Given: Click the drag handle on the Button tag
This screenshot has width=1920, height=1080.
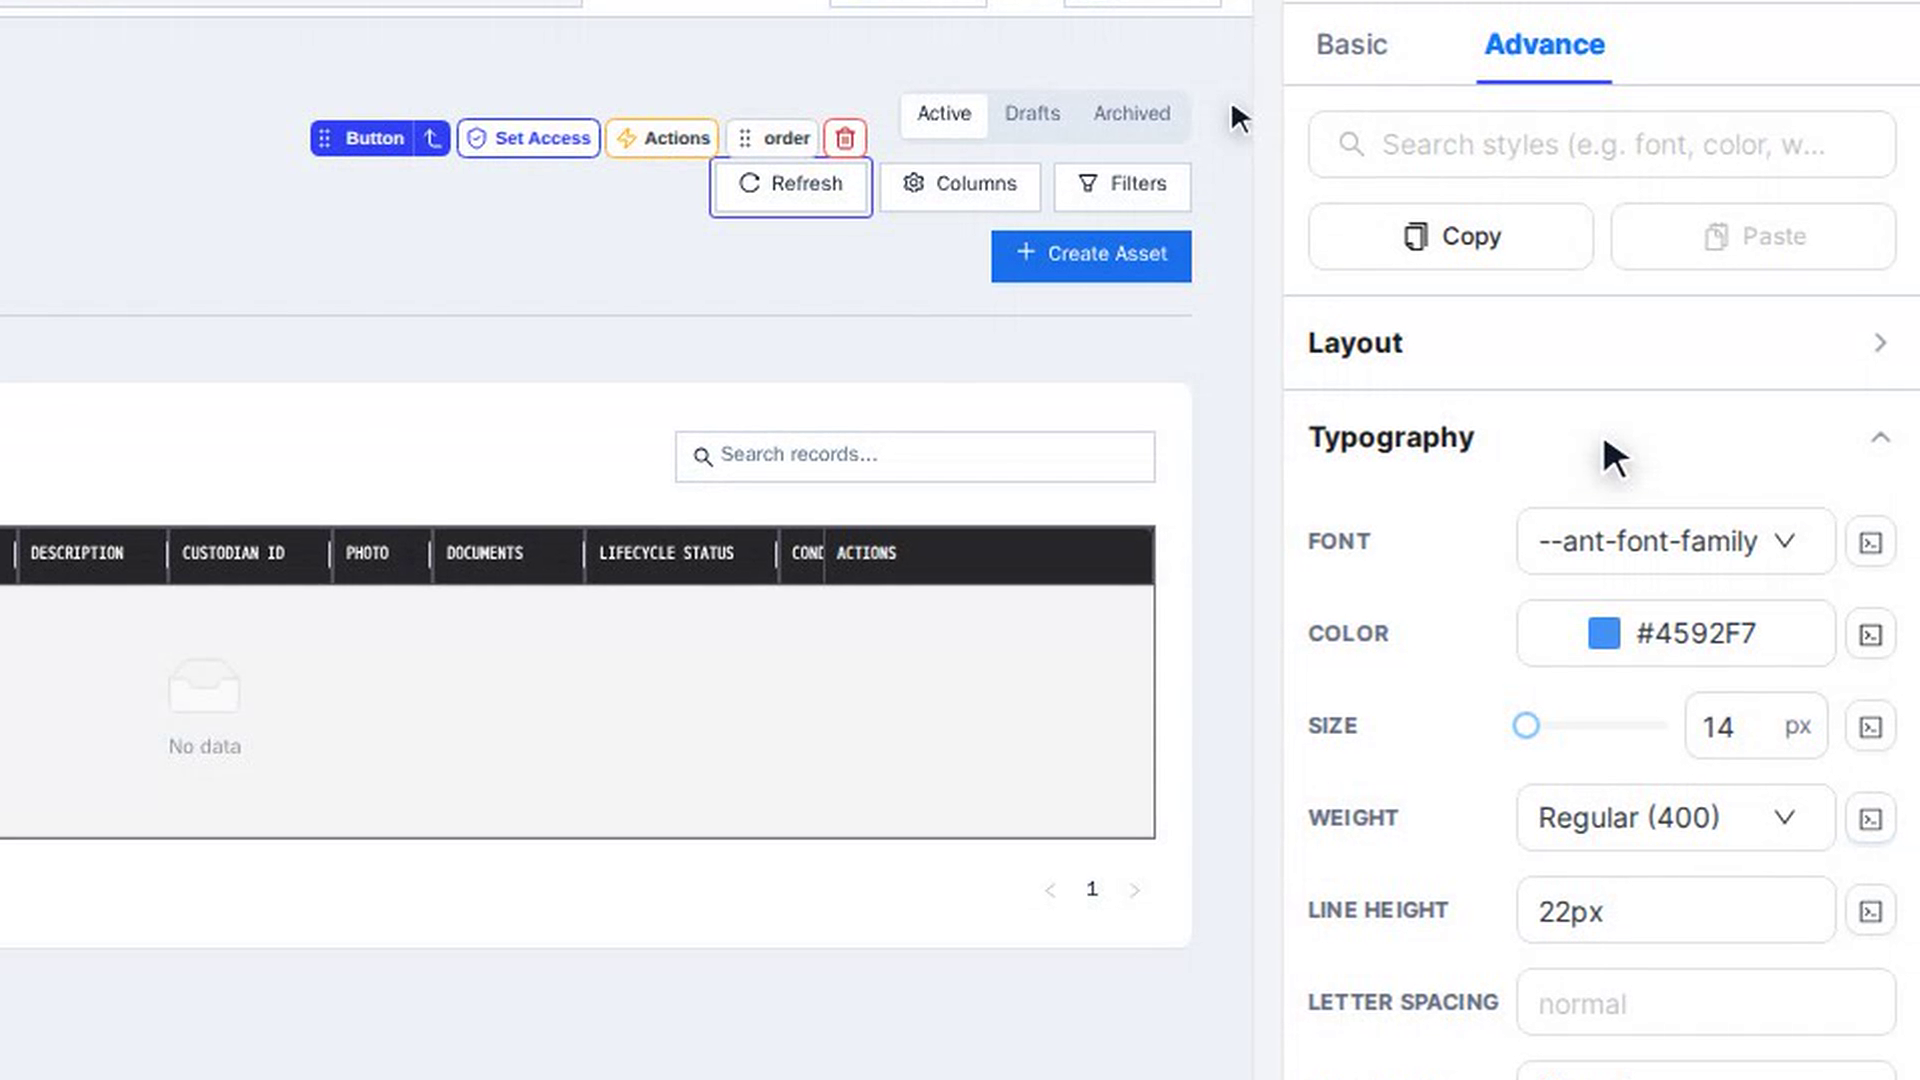Looking at the screenshot, I should [x=324, y=138].
